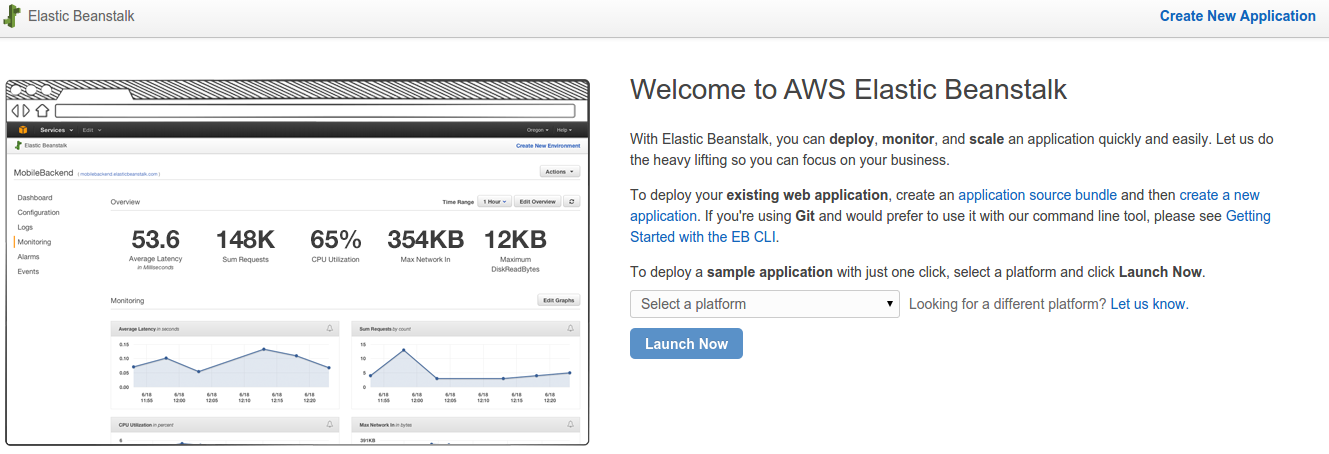1329x454 pixels.
Task: Click the alarm bell on Sum Requests graph
Action: click(570, 328)
